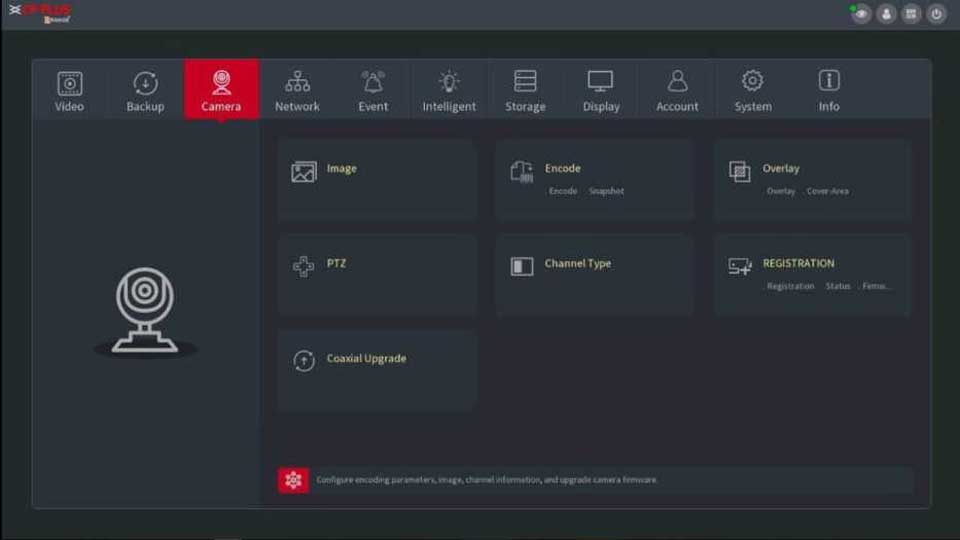Click the Snapshot link under Encode
Viewport: 960px width, 540px height.
click(606, 191)
